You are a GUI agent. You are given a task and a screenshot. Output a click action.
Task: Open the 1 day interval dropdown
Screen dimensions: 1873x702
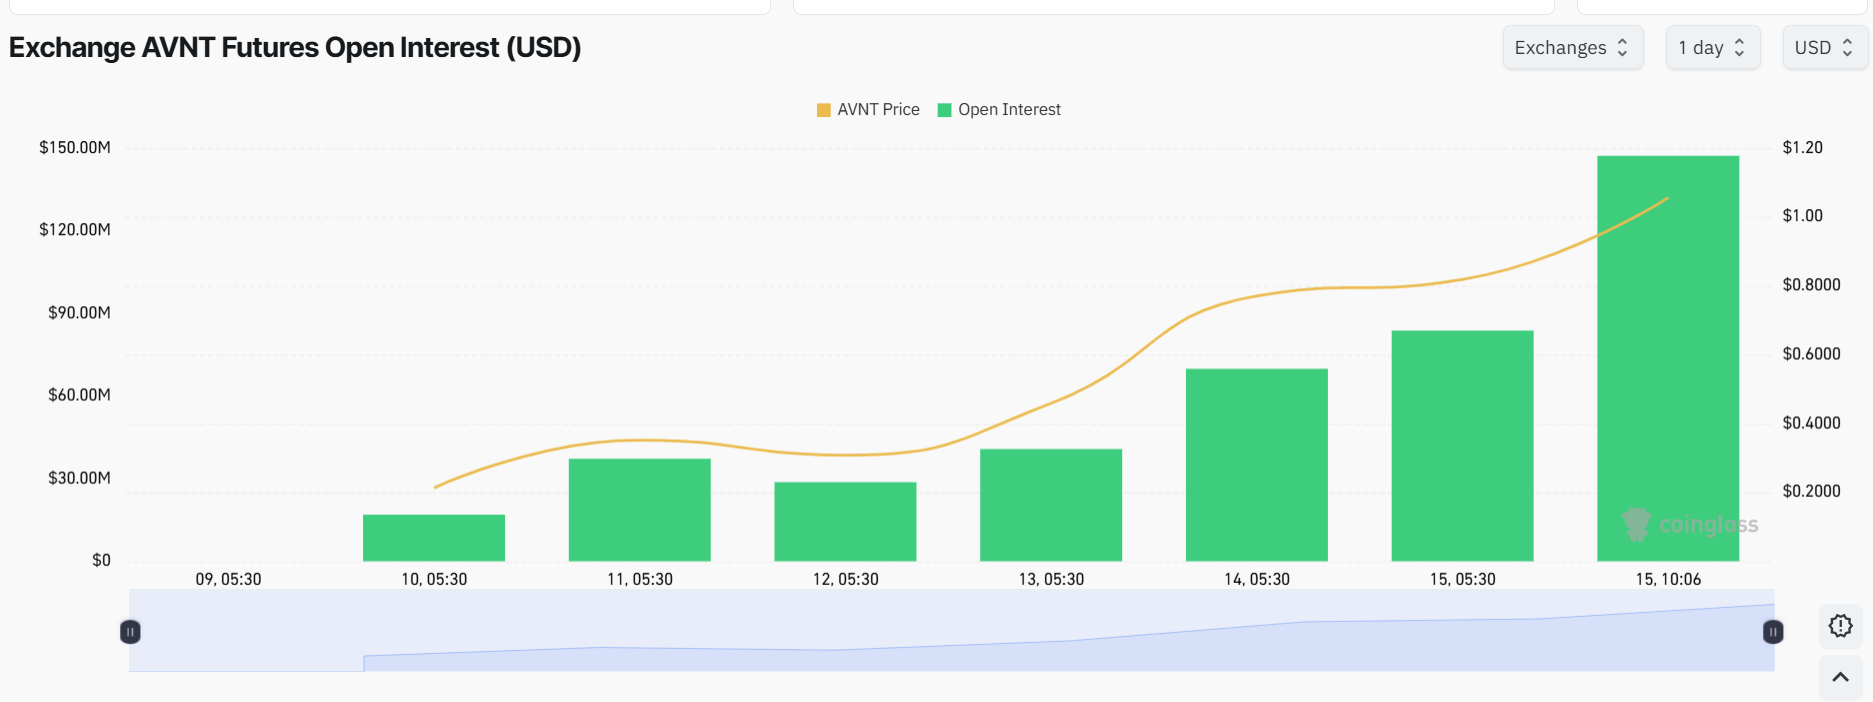pos(1712,48)
